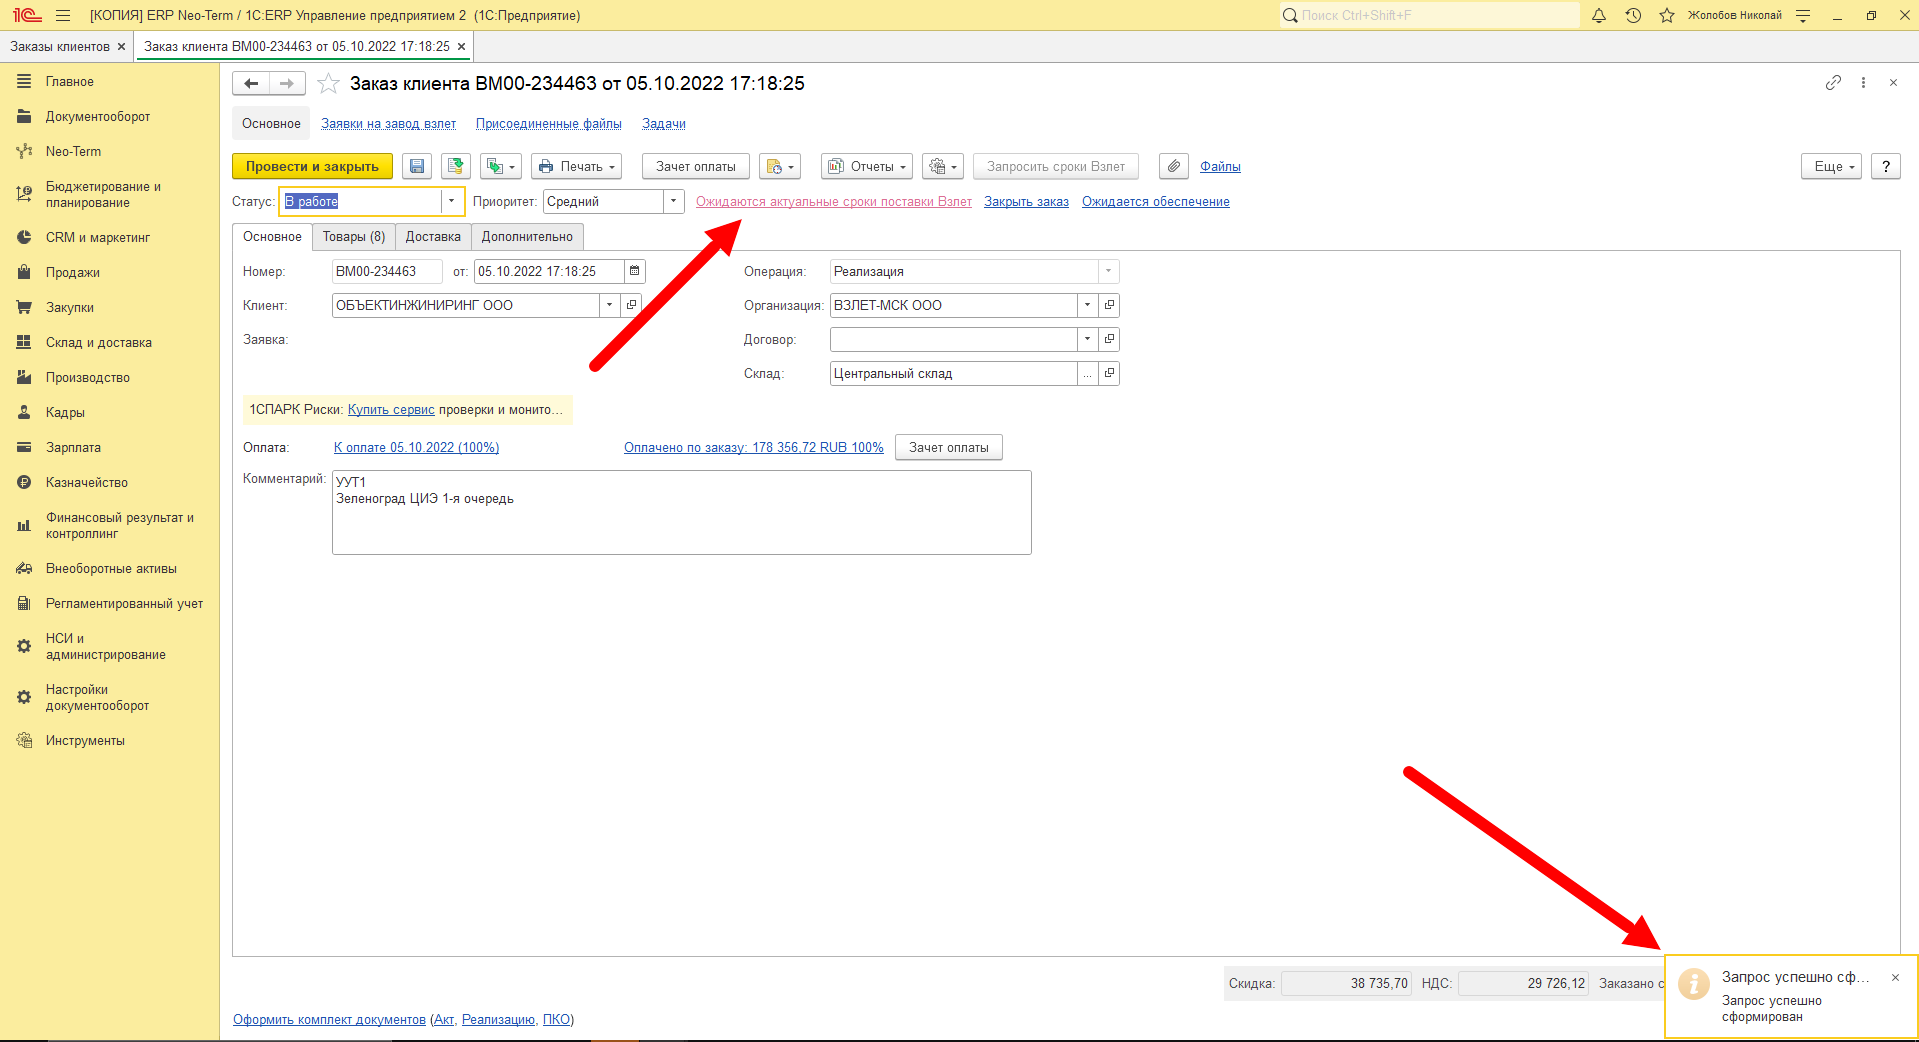This screenshot has height=1042, width=1919.
Task: Open the Отчеты dropdown menu
Action: pos(867,167)
